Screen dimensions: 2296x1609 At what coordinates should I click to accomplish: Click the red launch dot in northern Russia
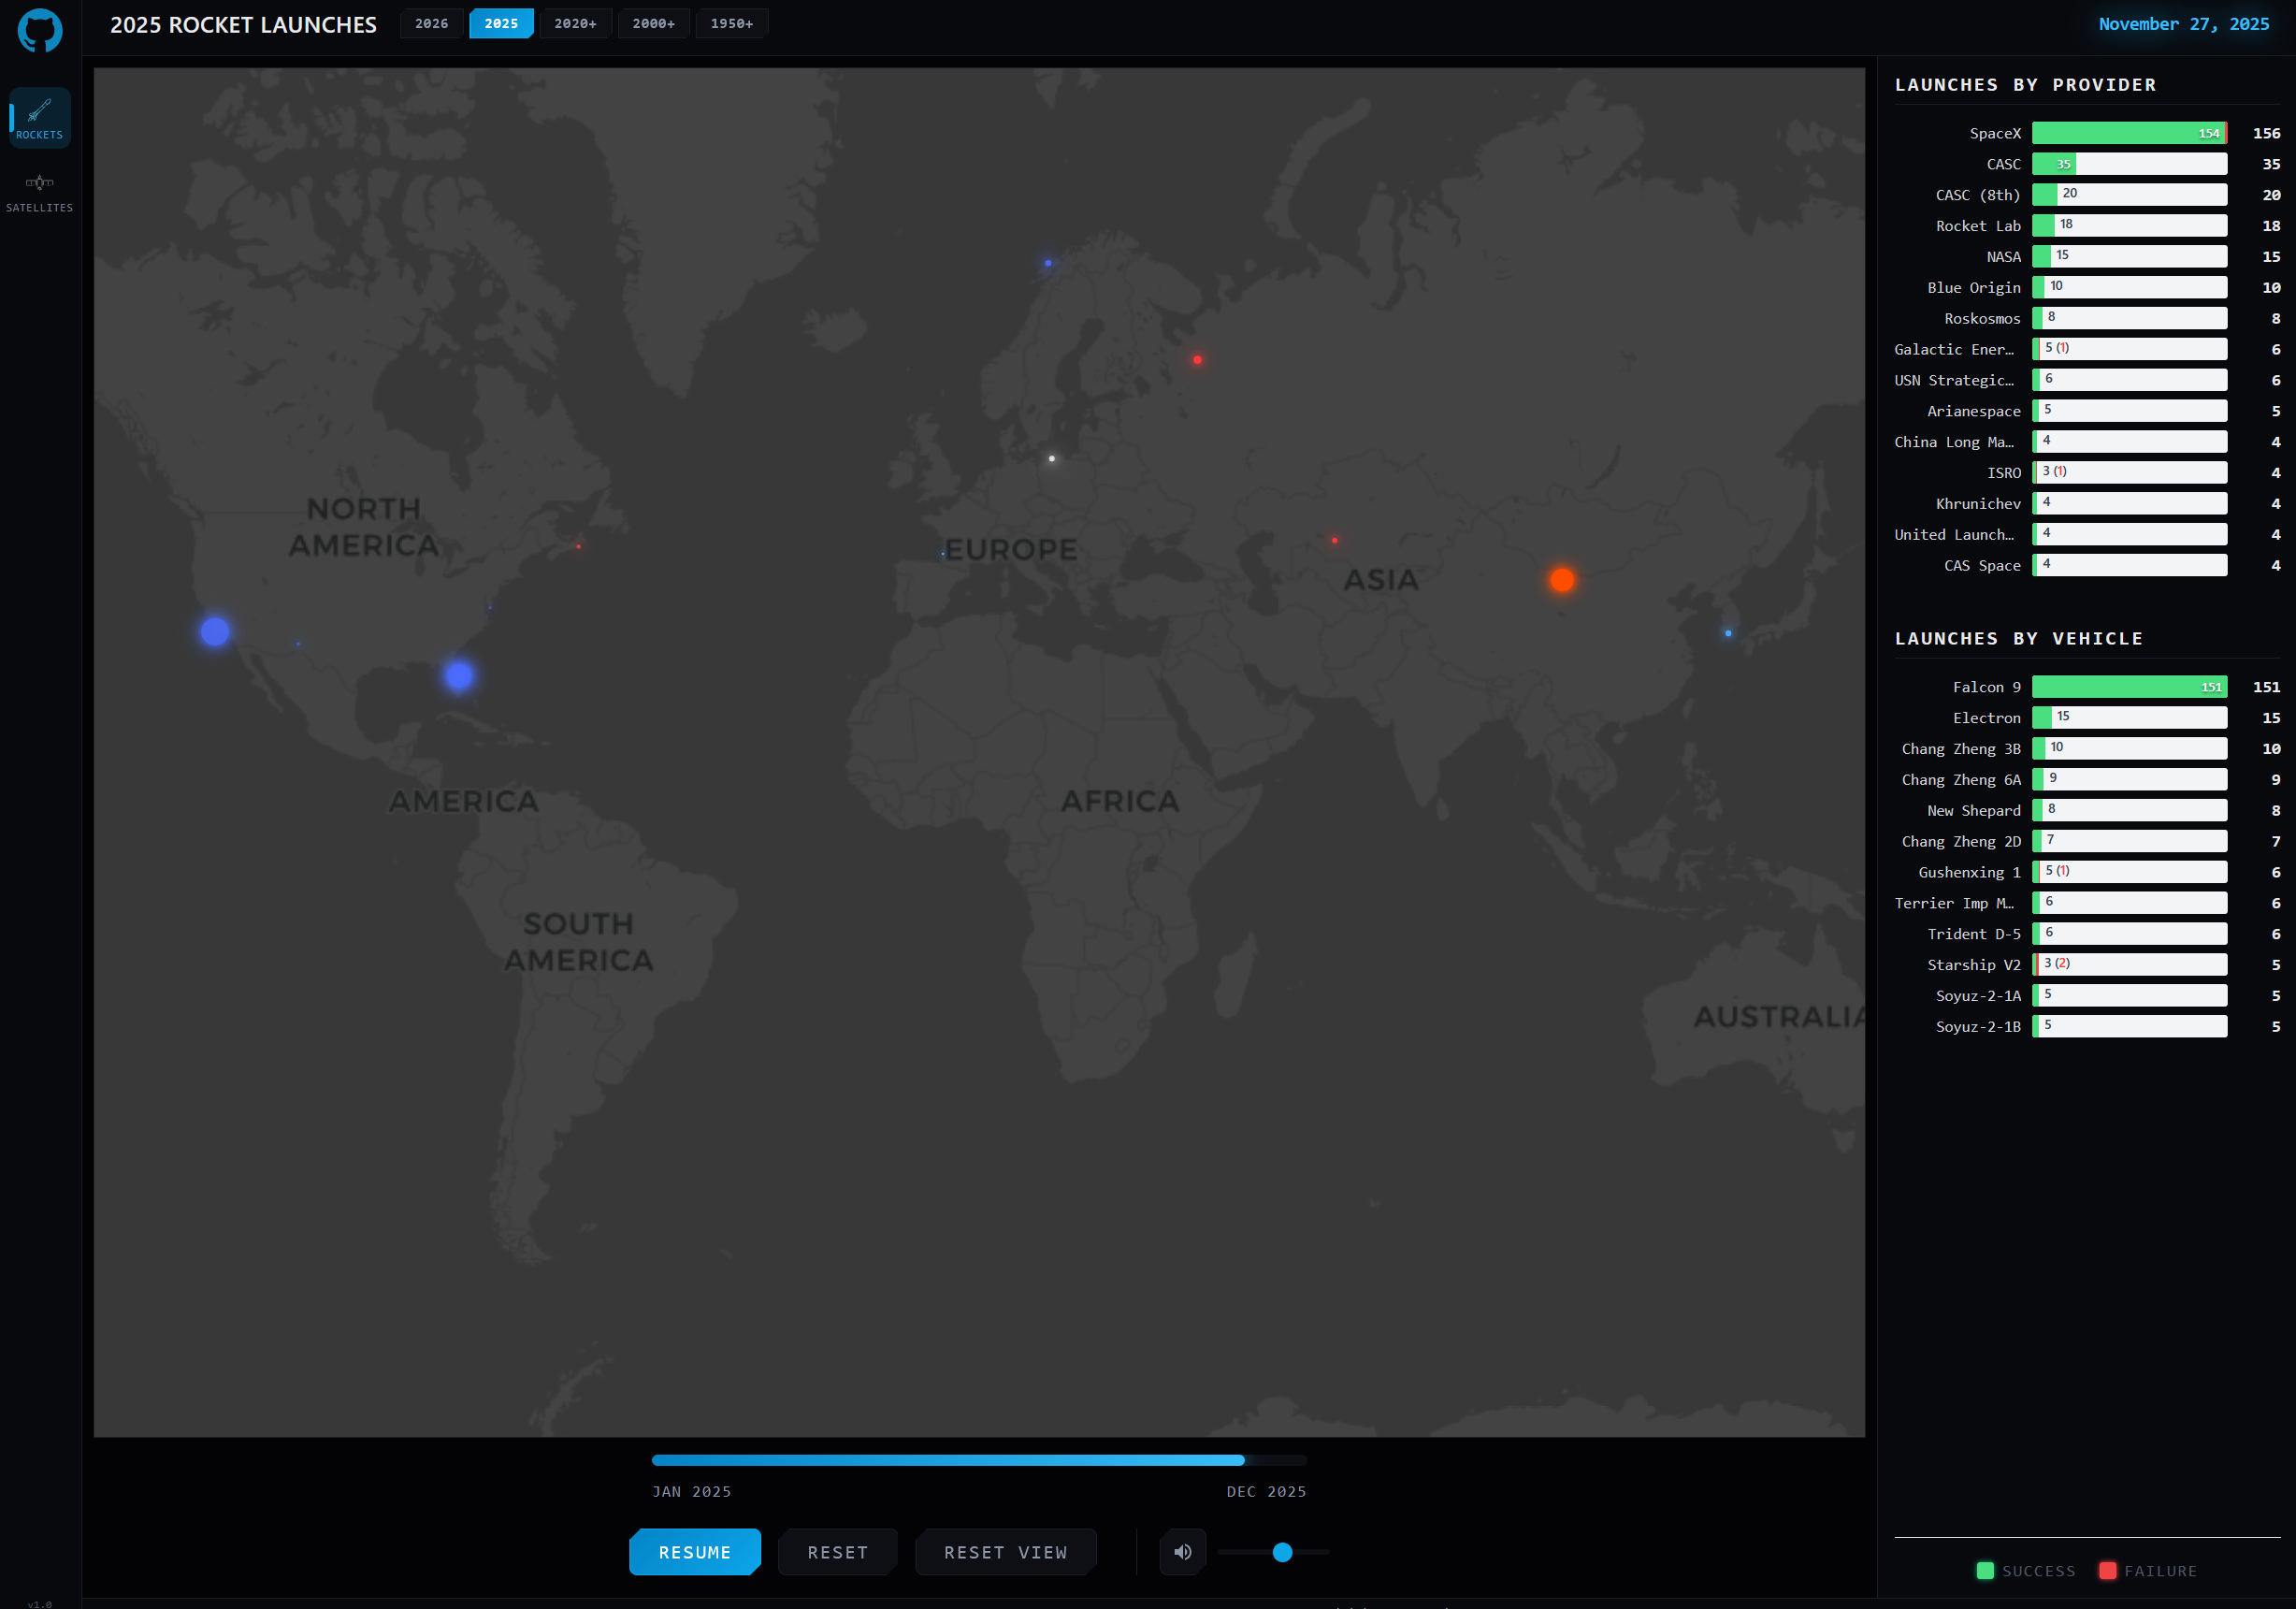1197,360
